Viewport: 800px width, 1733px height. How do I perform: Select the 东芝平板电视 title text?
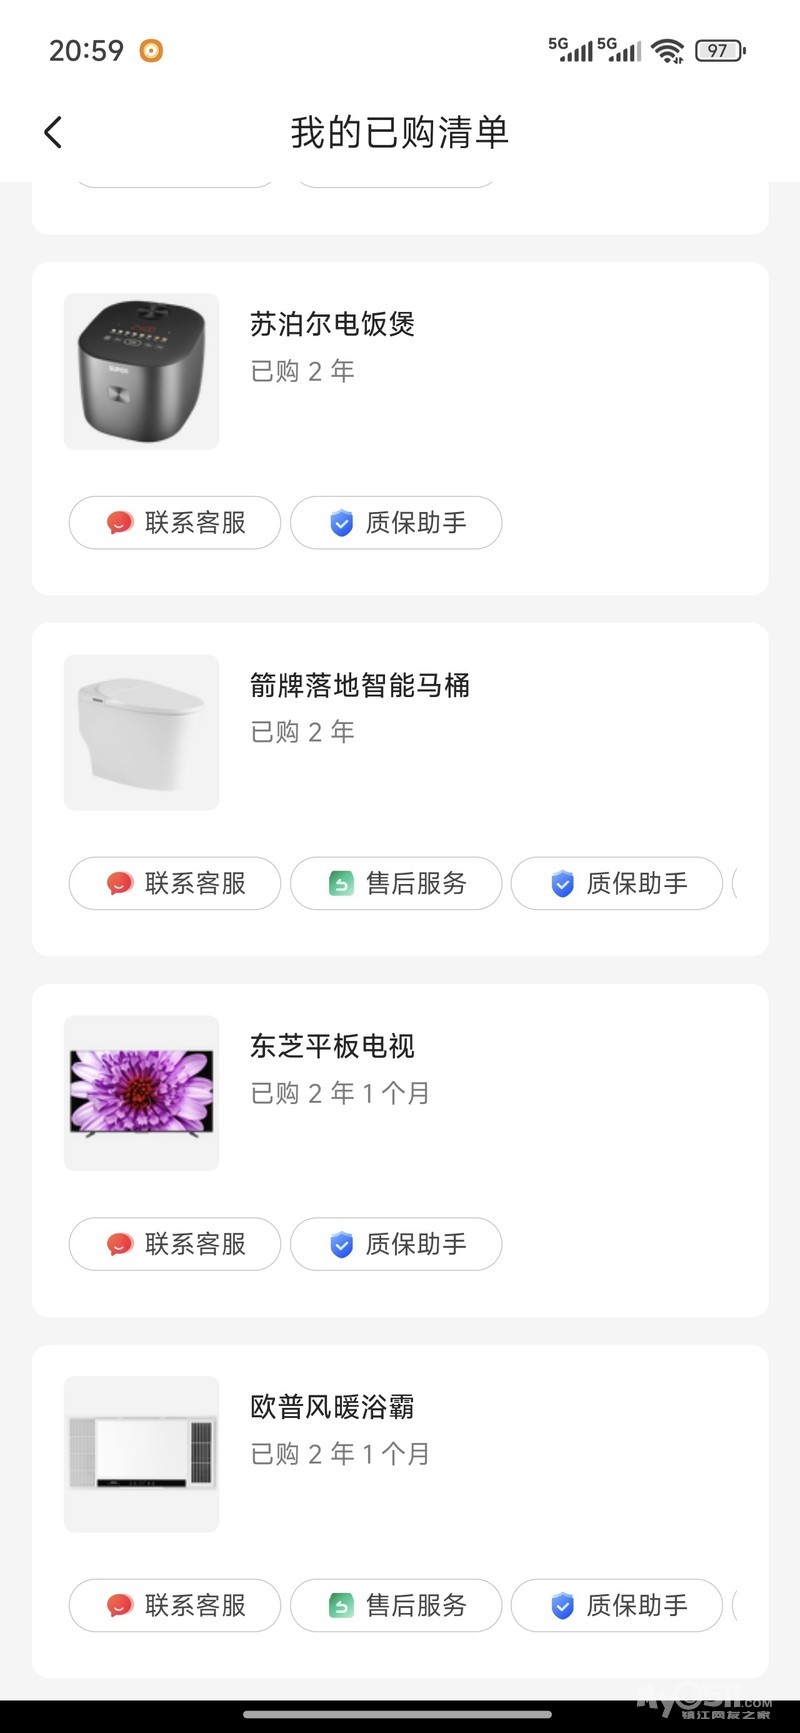pyautogui.click(x=332, y=1047)
